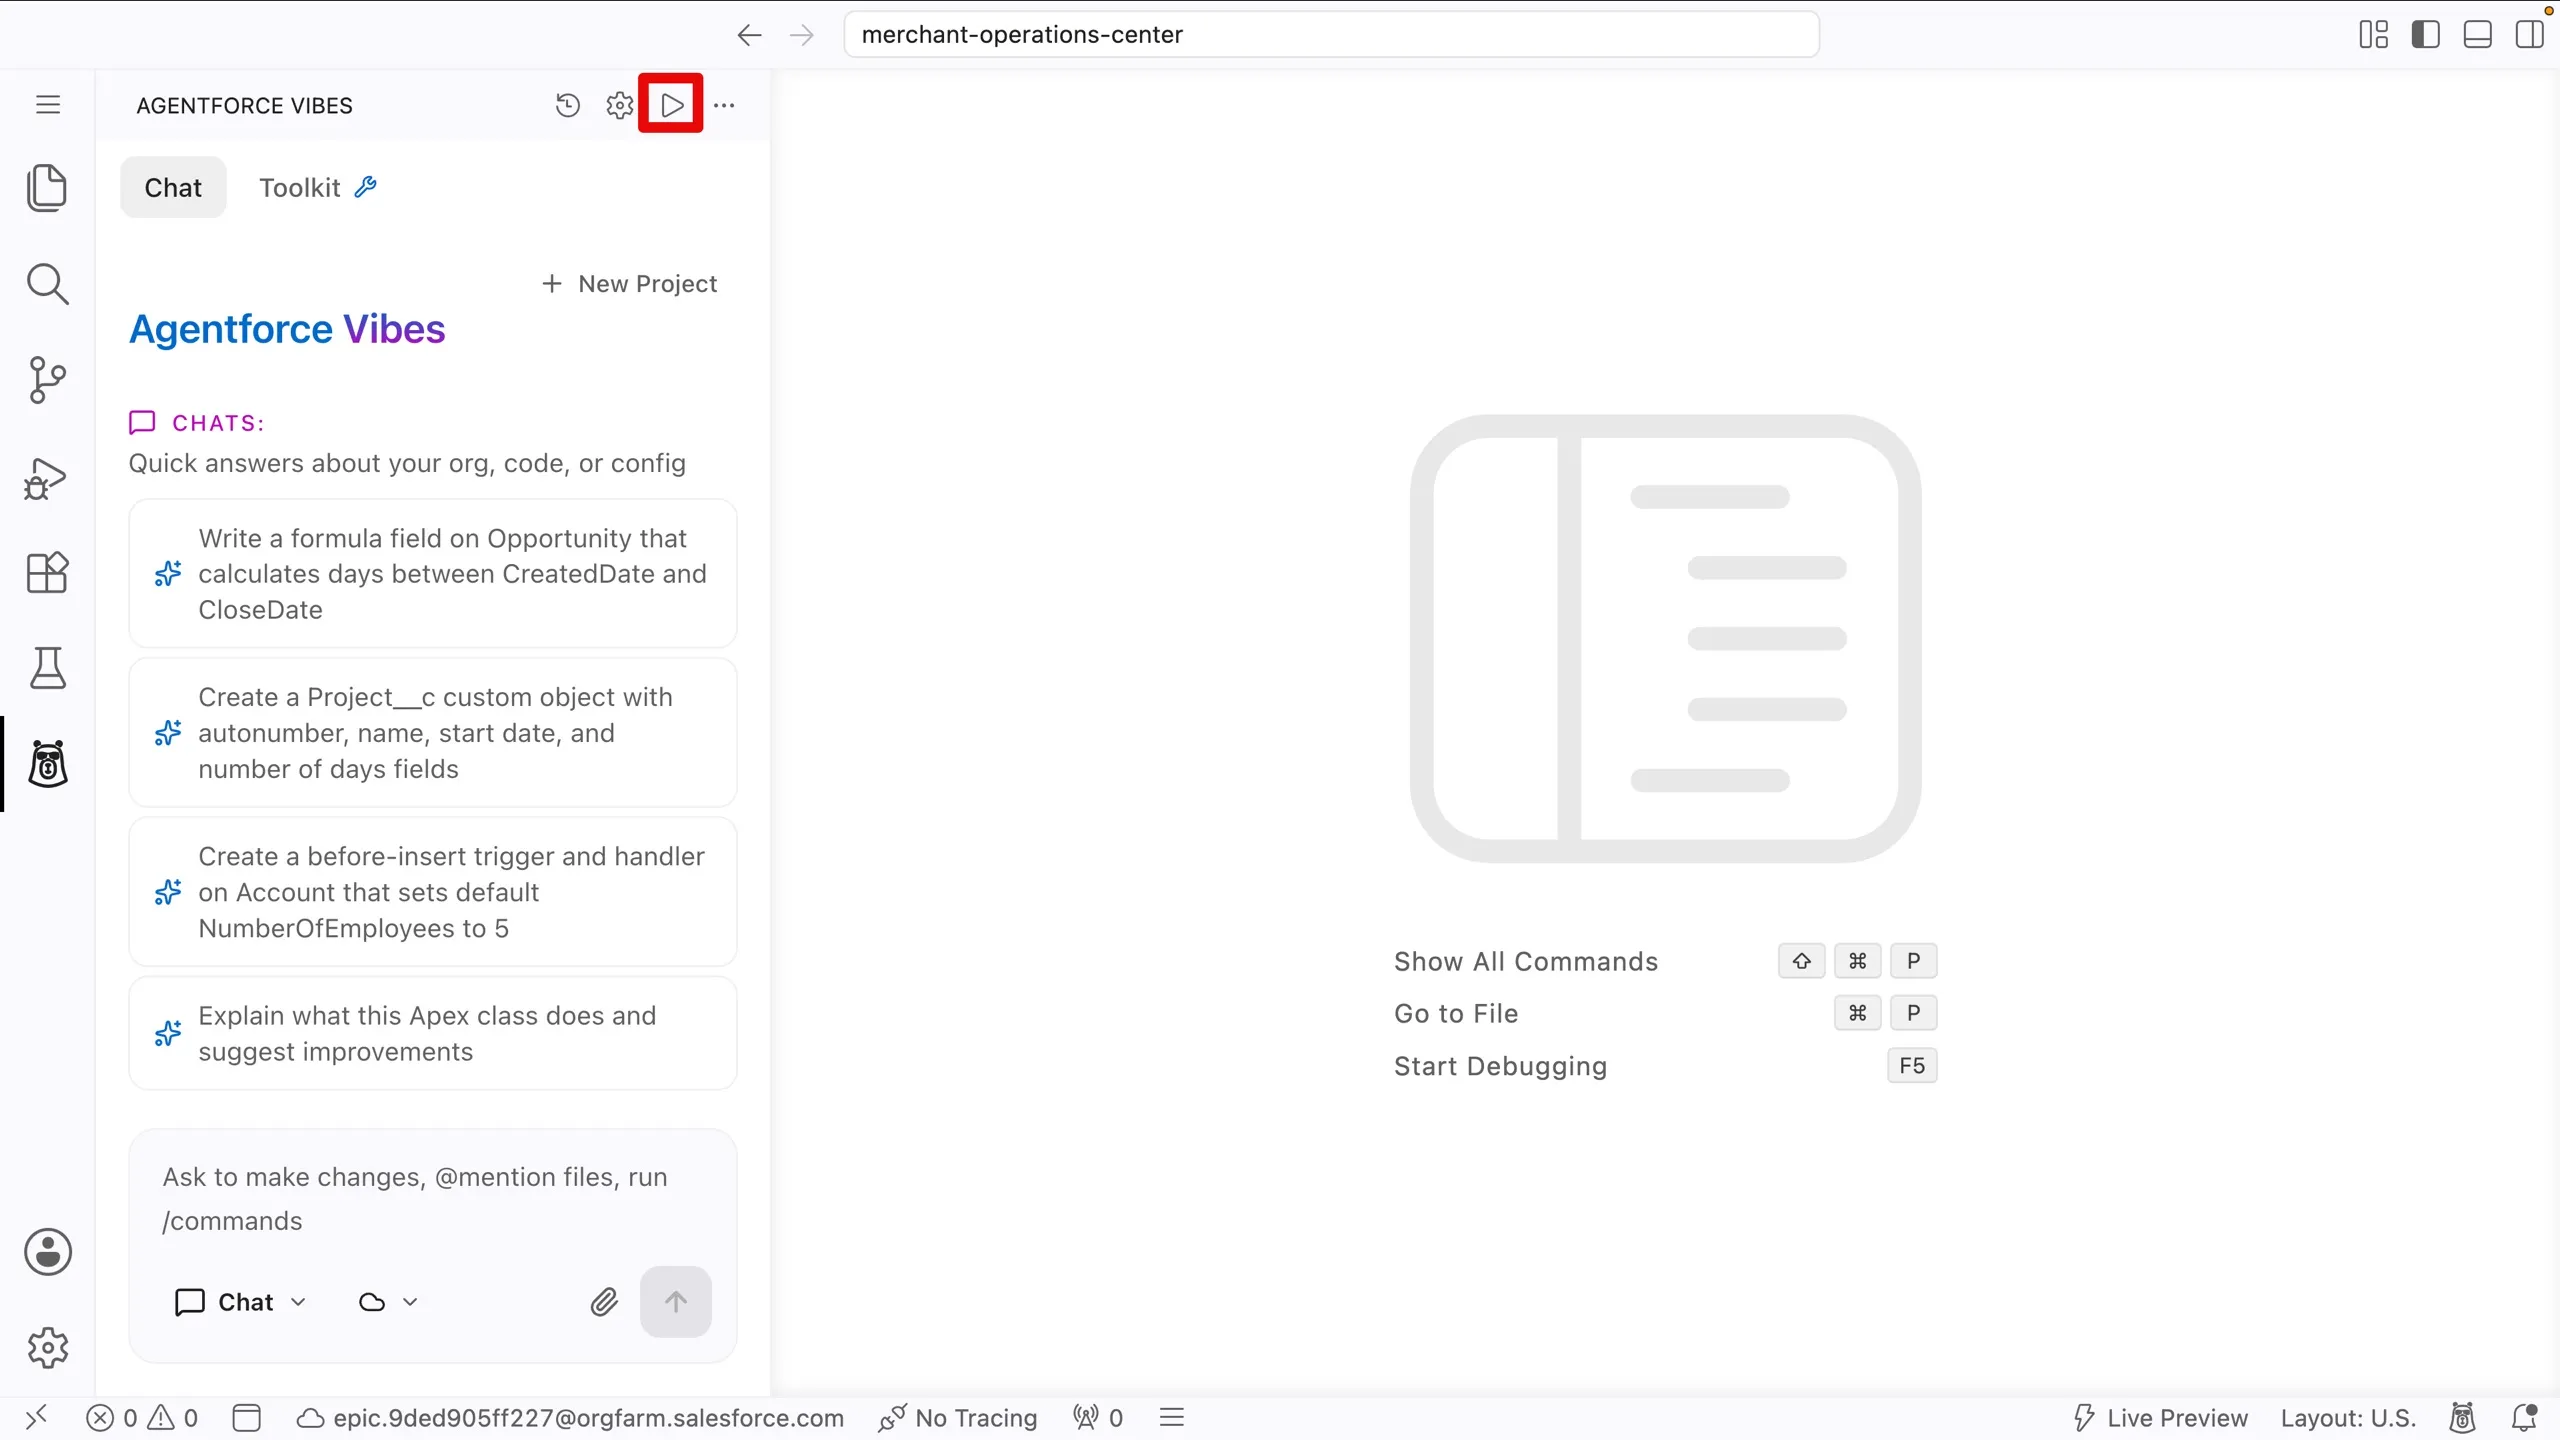Viewport: 2560px width, 1440px height.
Task: Open the Run and Debug view
Action: pyautogui.click(x=45, y=478)
